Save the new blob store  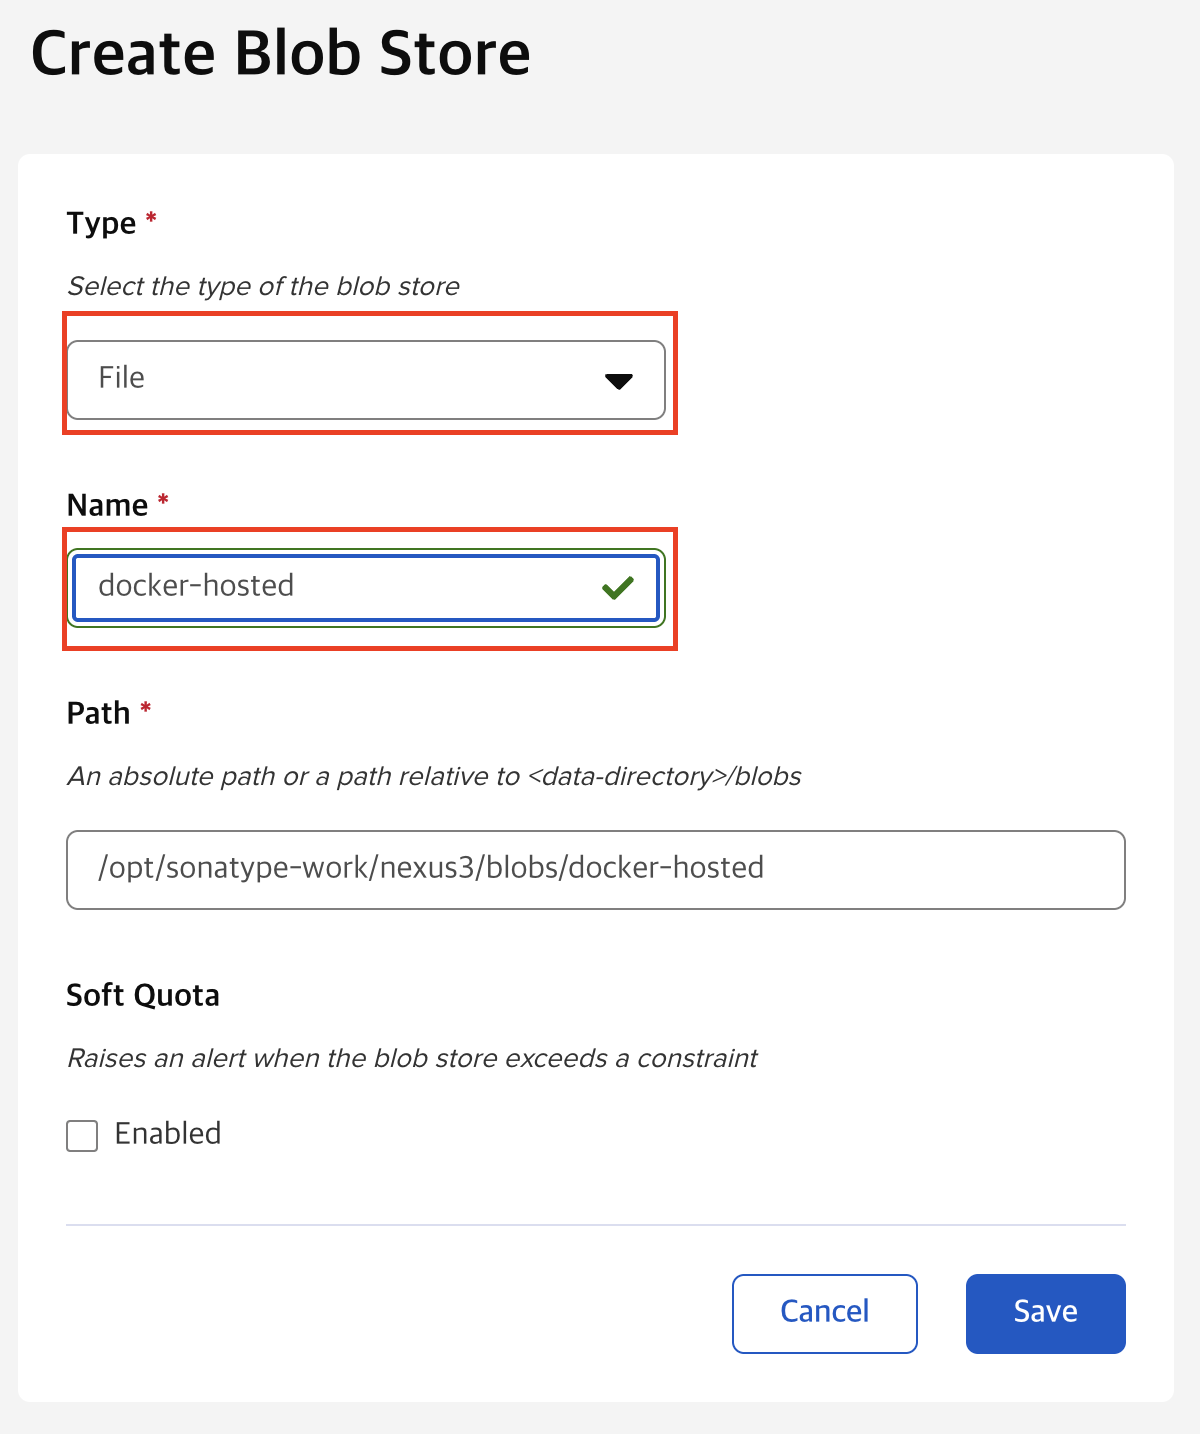tap(1045, 1313)
